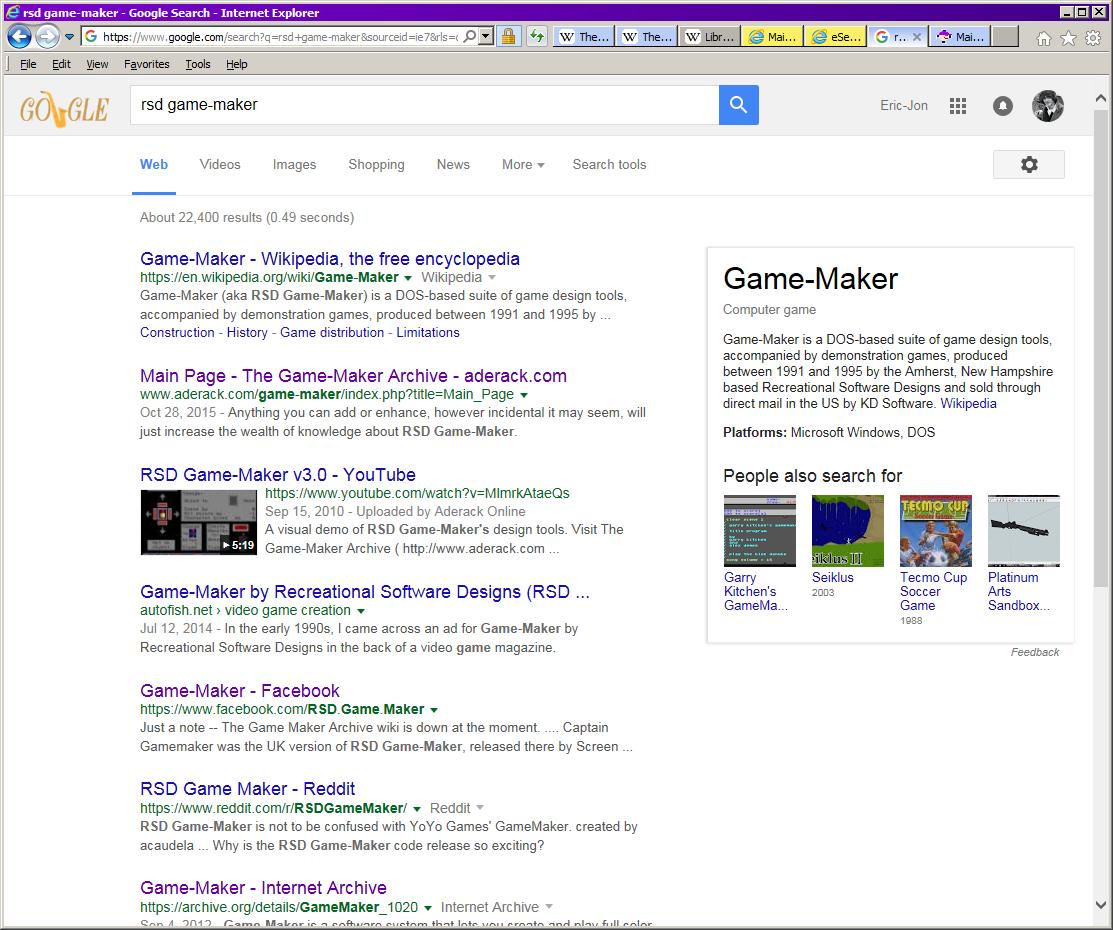
Task: Switch to the 'Libr...' Wikipedia tab
Action: pyautogui.click(x=710, y=37)
